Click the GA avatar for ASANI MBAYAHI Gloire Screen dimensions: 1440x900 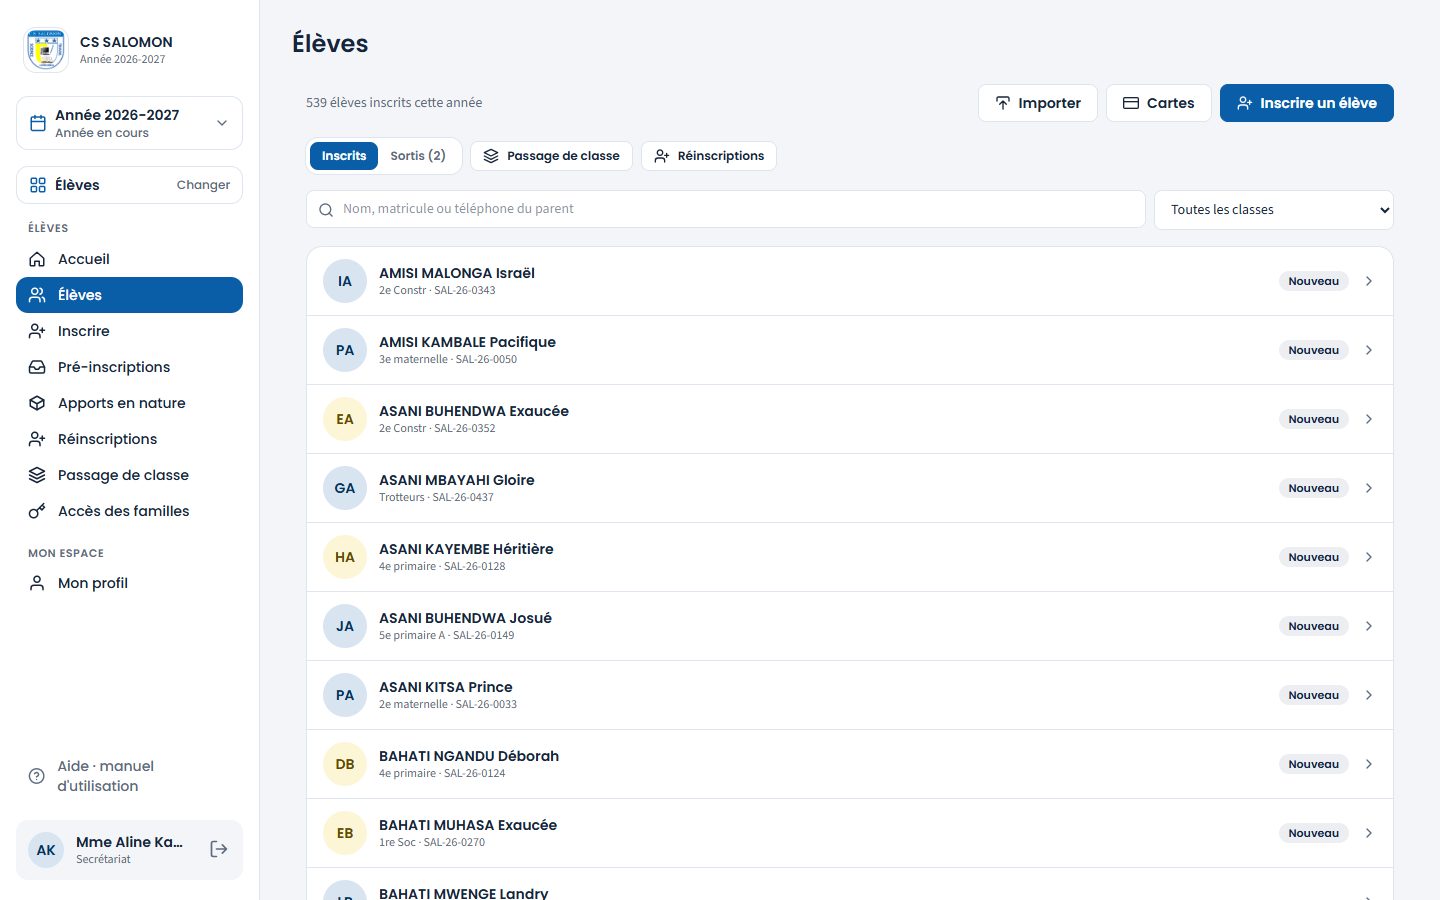[345, 488]
